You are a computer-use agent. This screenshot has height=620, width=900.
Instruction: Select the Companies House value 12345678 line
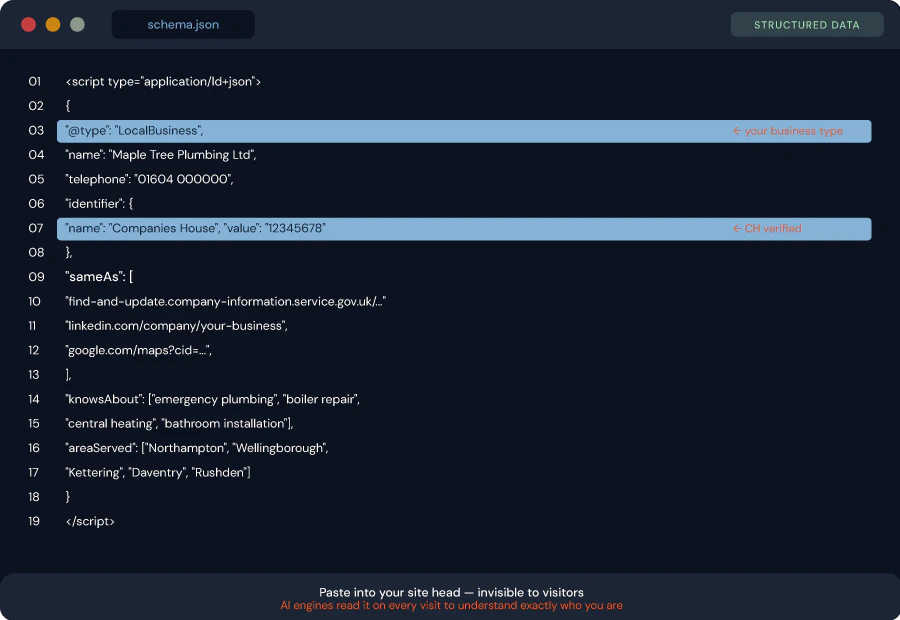pos(464,228)
